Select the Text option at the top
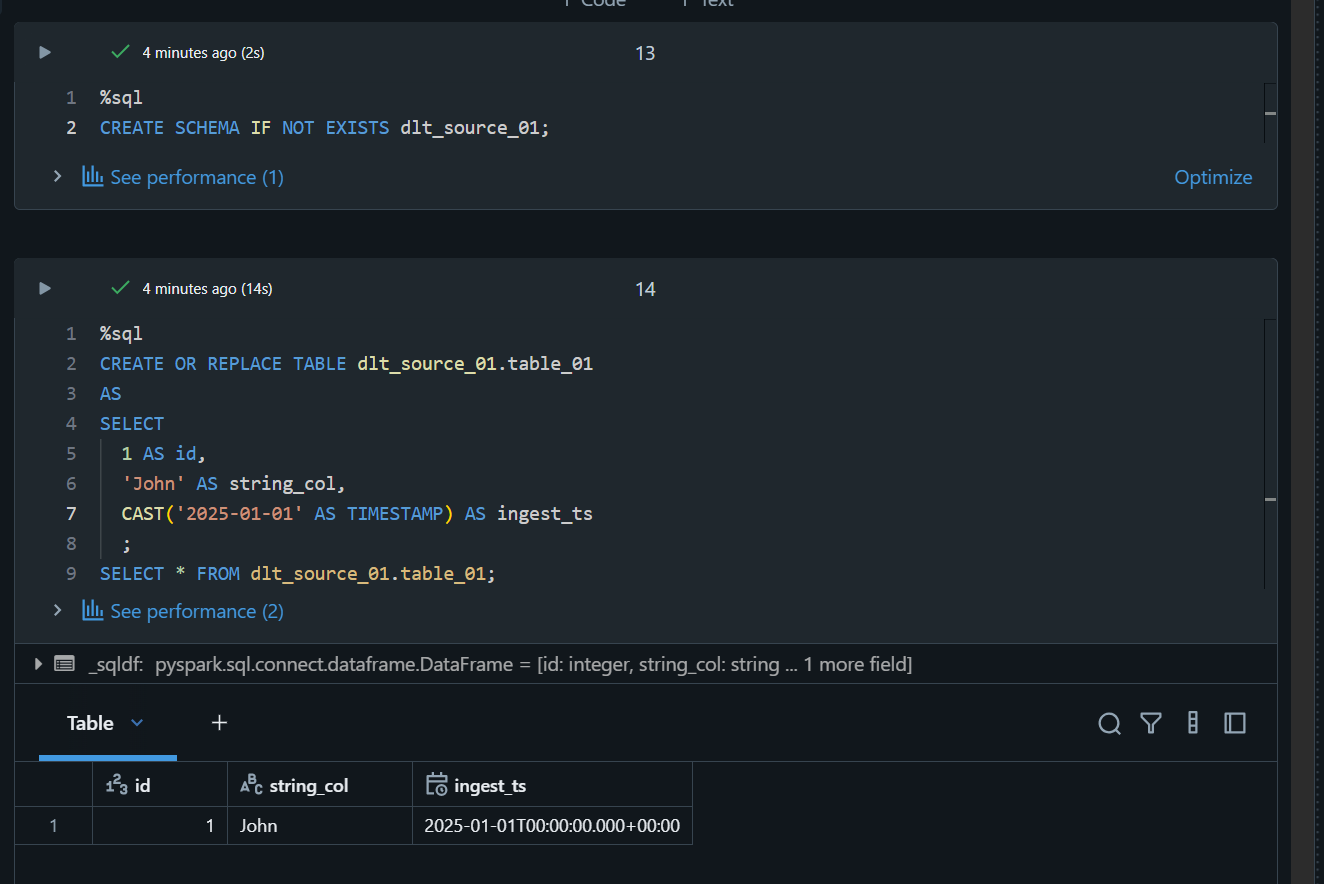1324x884 pixels. click(x=707, y=5)
